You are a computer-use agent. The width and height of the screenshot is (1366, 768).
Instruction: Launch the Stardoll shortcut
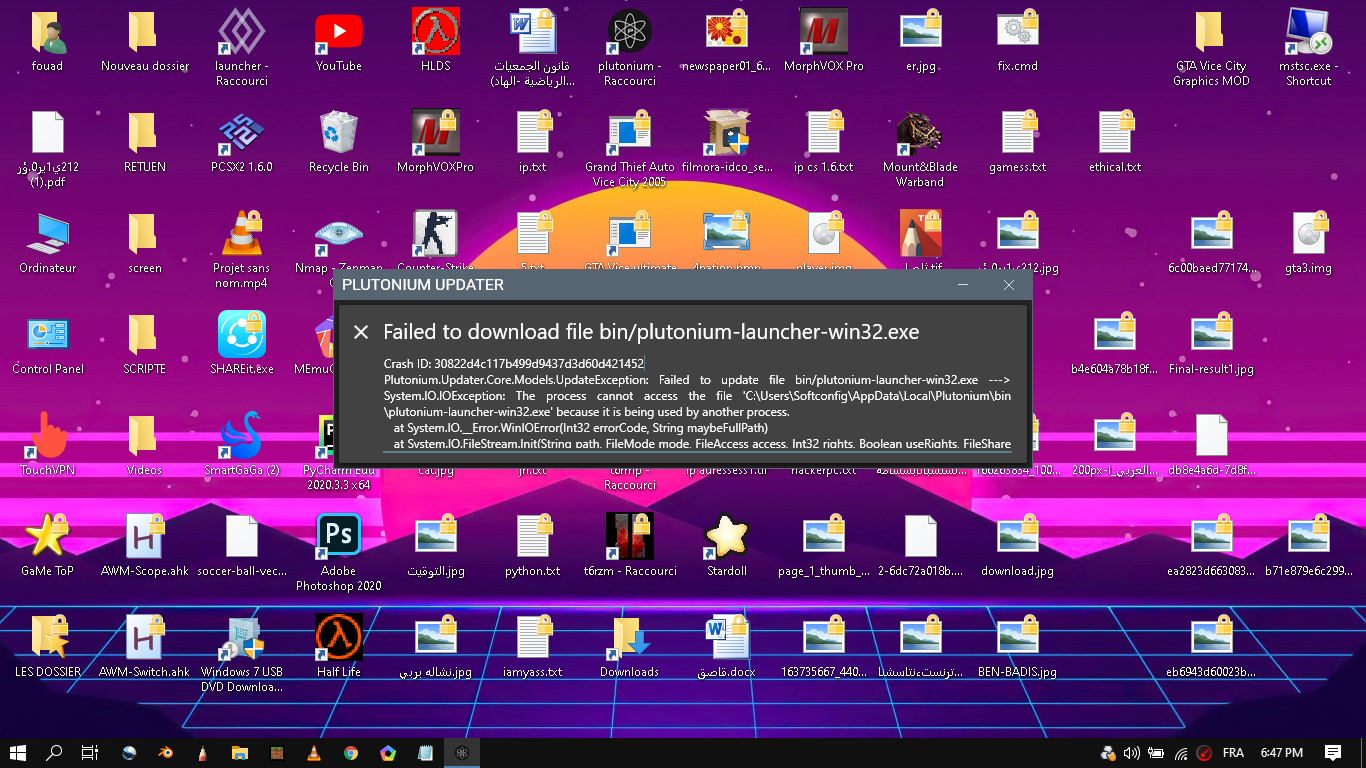tap(726, 546)
